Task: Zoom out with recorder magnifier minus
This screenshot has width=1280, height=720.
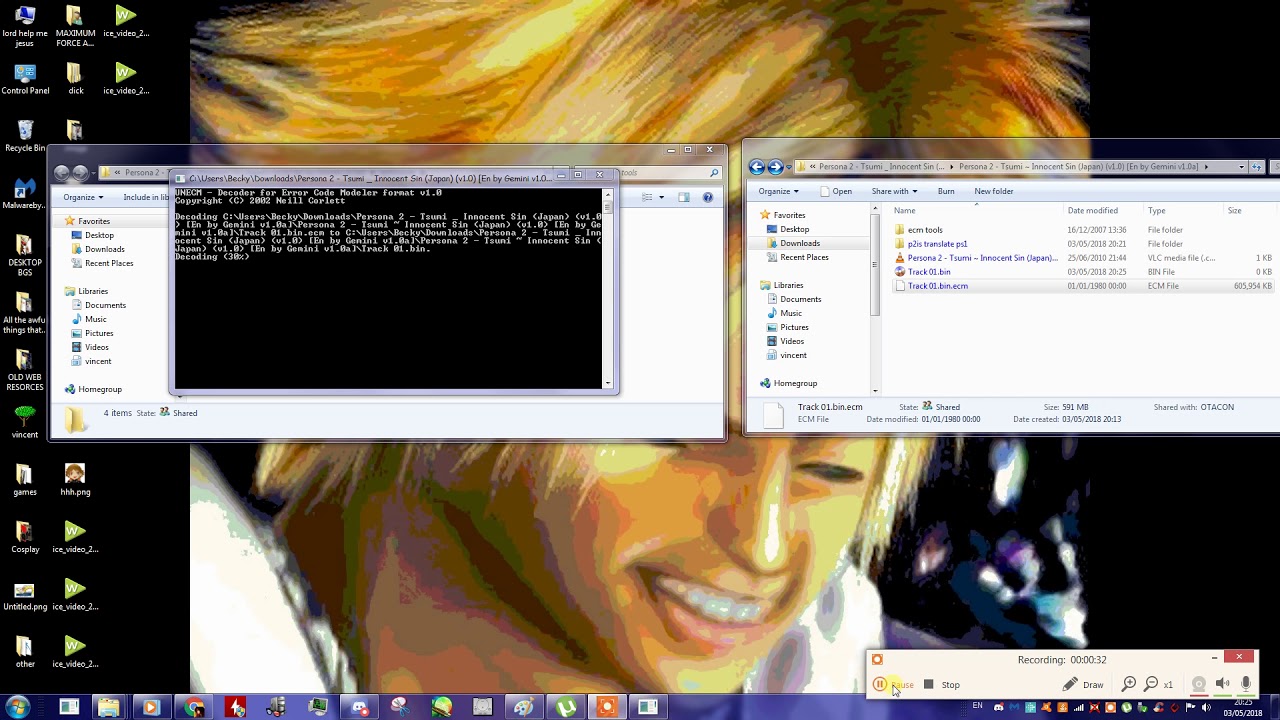Action: [x=1151, y=685]
